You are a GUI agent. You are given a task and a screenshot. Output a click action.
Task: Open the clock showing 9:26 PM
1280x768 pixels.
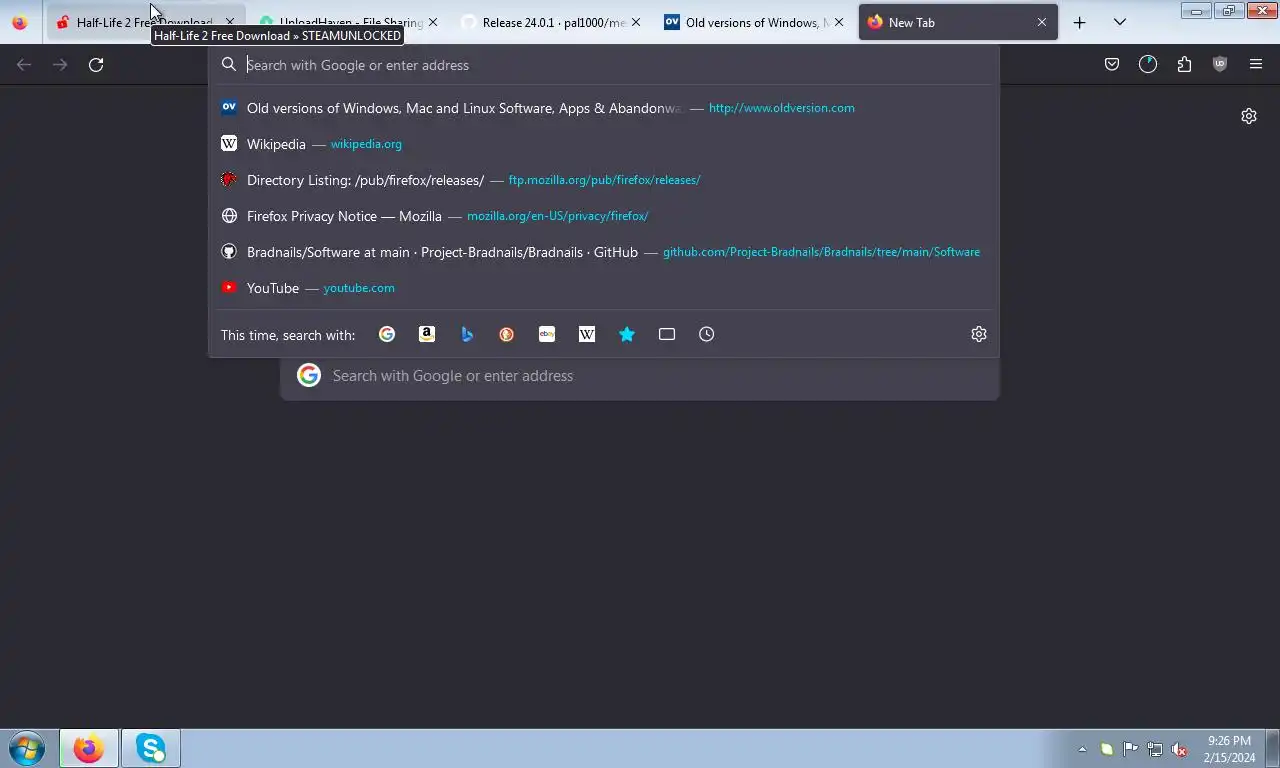1229,749
